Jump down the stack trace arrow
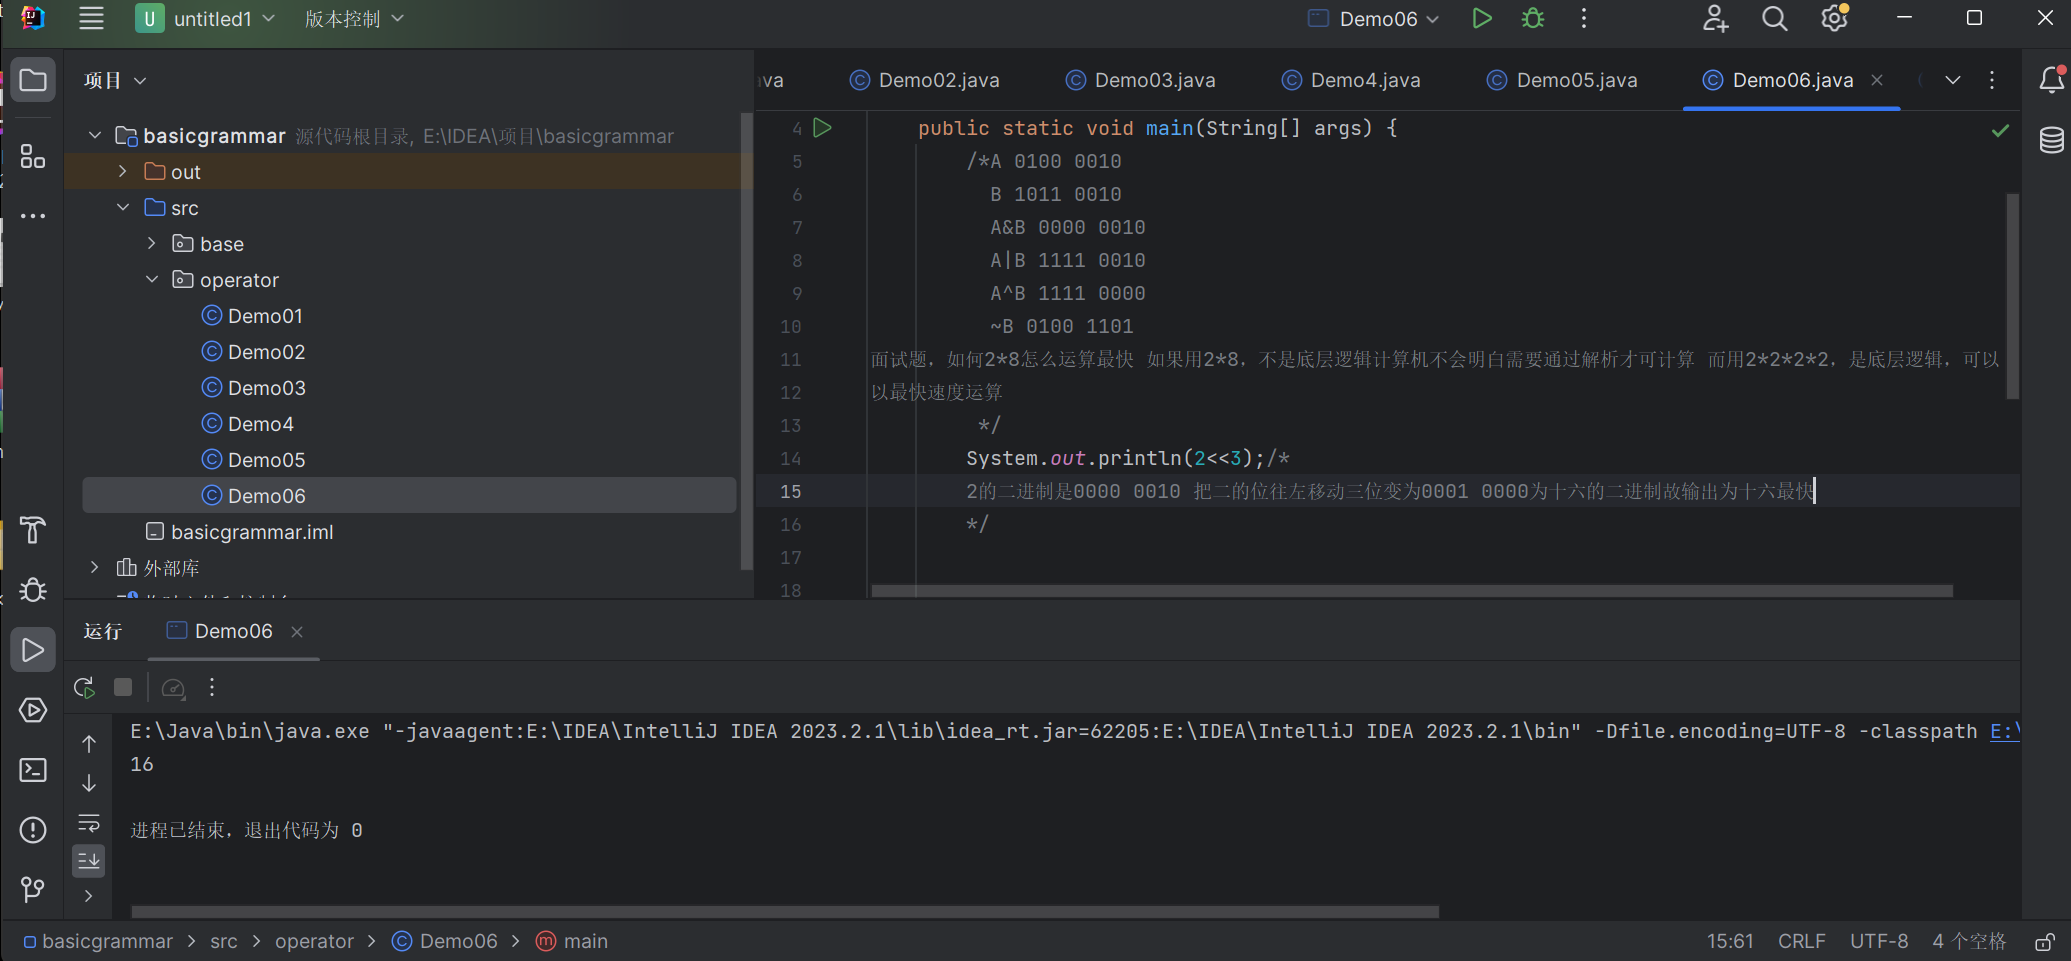2071x961 pixels. pyautogui.click(x=89, y=782)
